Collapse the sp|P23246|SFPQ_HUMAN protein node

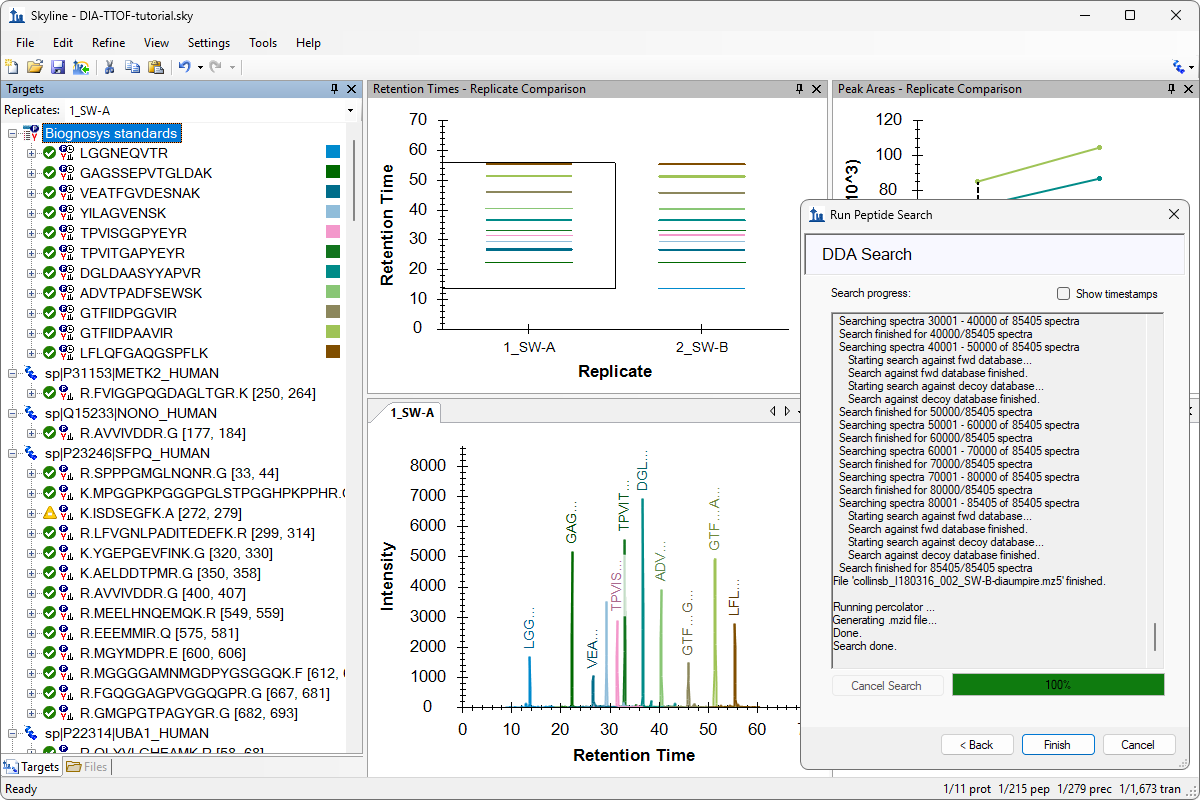point(13,453)
